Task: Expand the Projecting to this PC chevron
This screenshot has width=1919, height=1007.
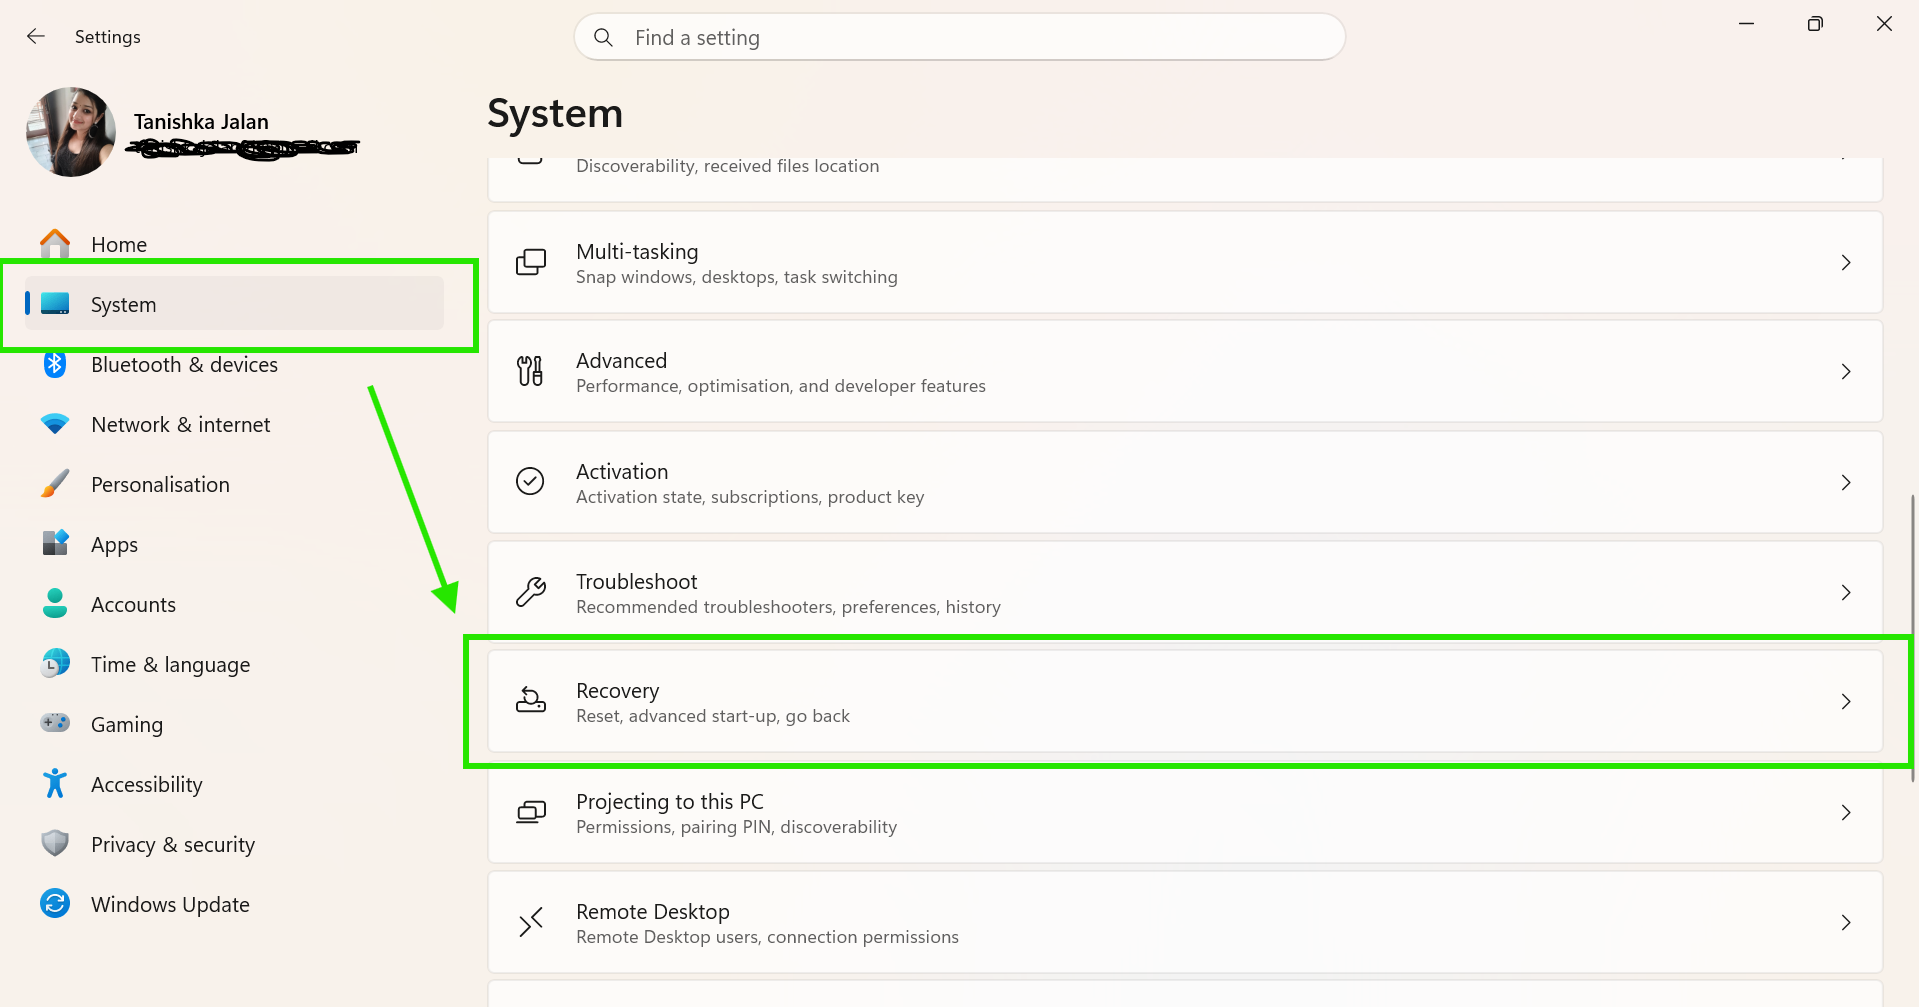Action: 1846,812
